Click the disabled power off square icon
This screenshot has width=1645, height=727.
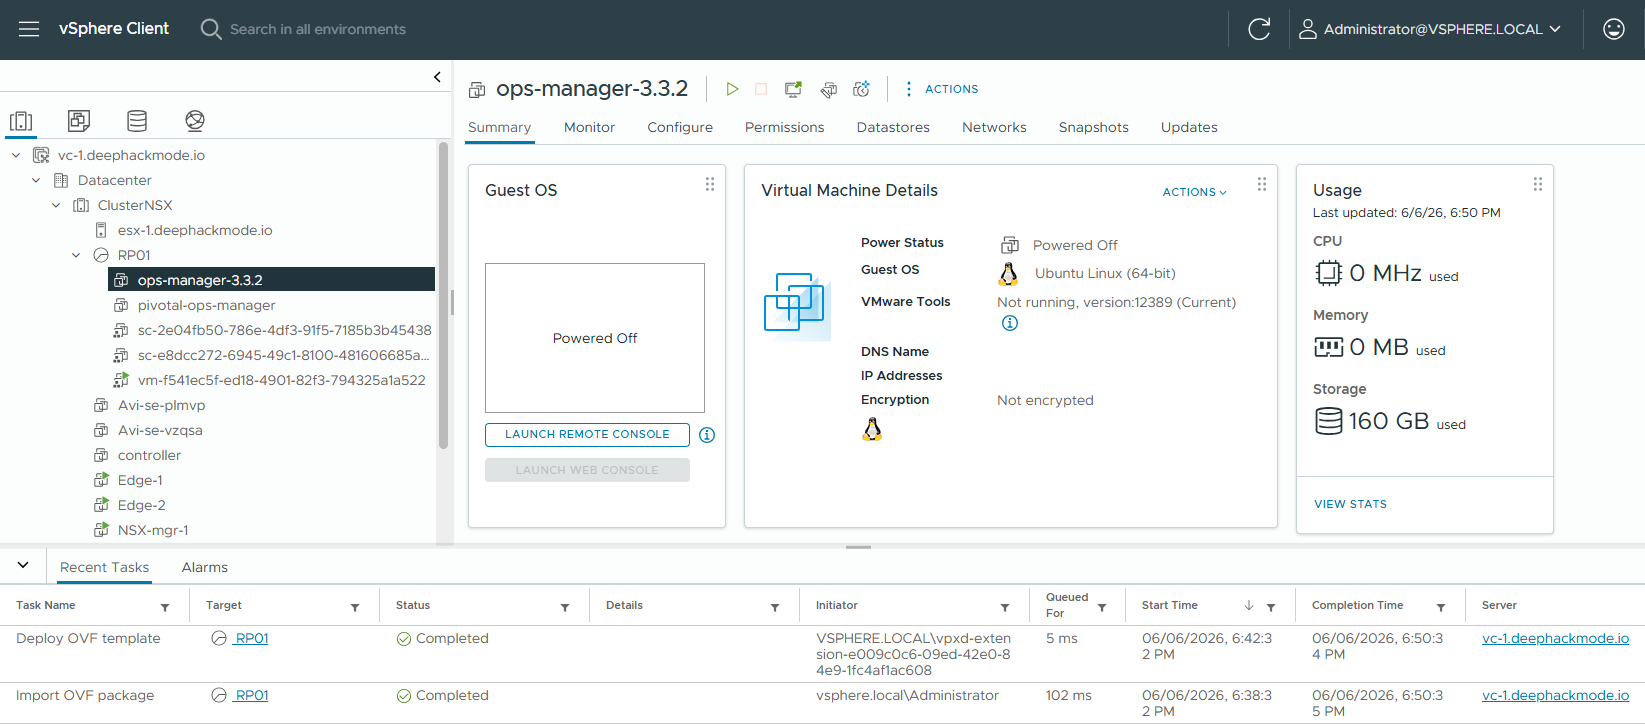click(x=761, y=89)
